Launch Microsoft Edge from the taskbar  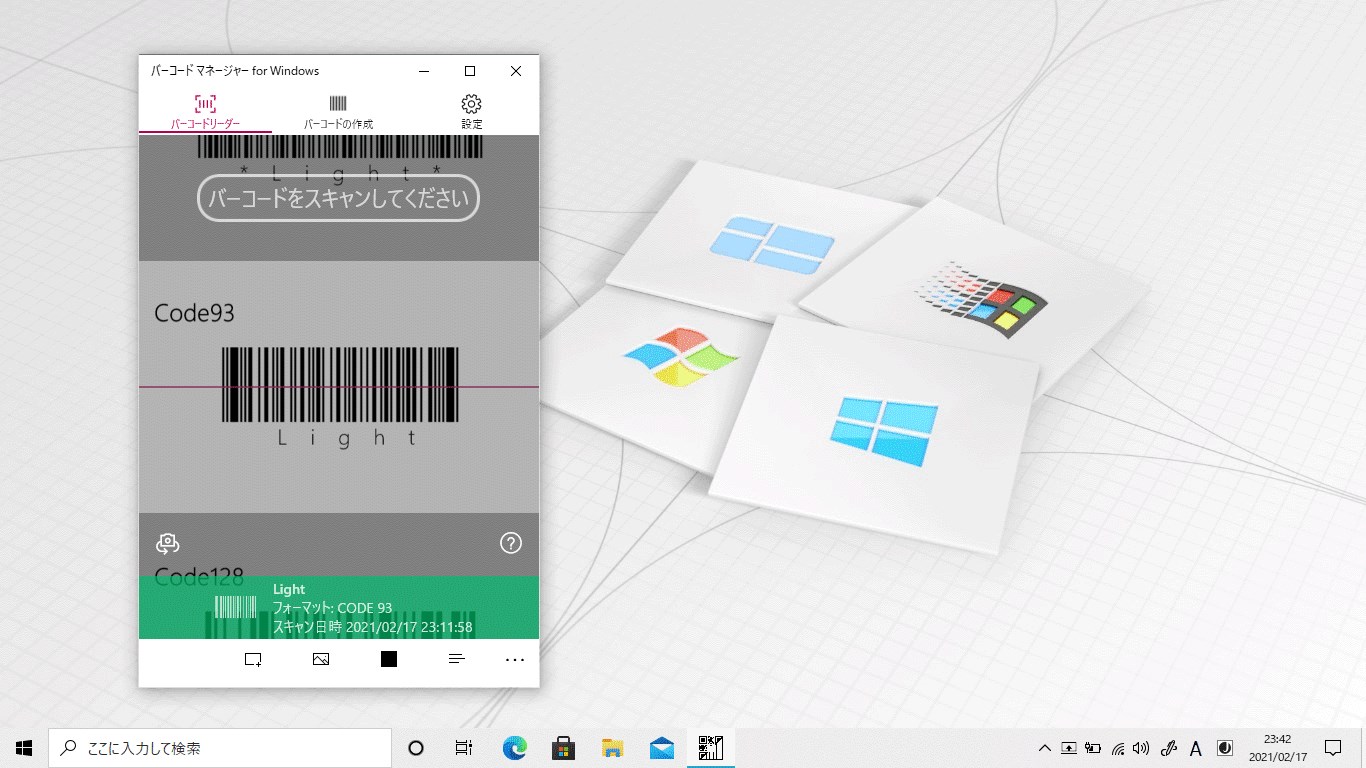tap(514, 748)
